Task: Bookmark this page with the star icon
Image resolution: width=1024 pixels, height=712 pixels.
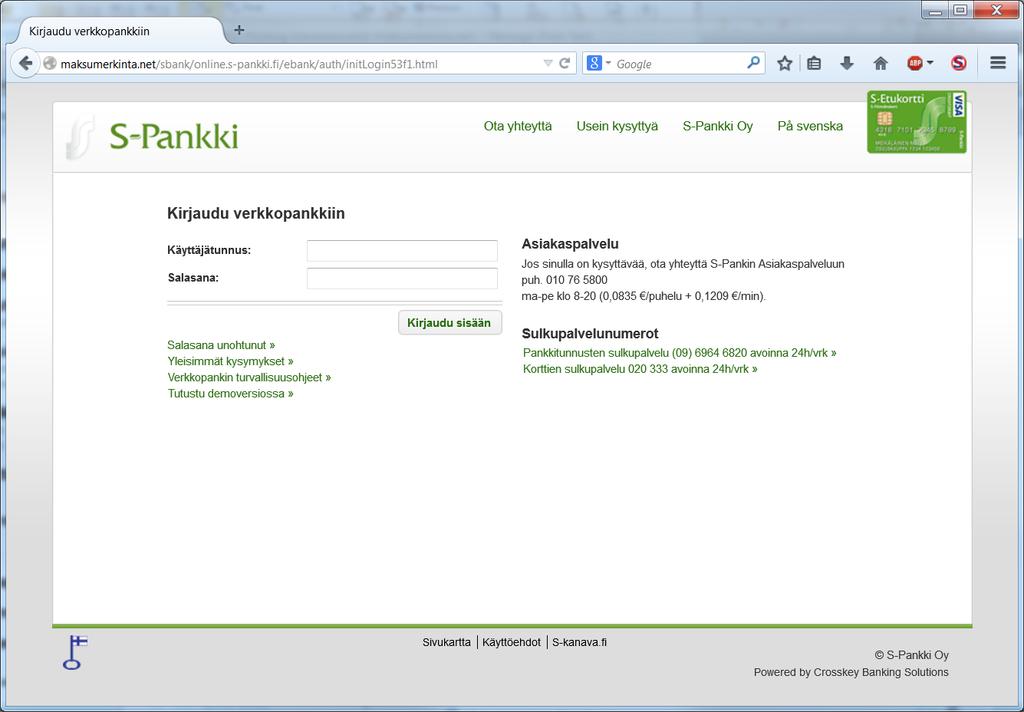Action: (784, 63)
